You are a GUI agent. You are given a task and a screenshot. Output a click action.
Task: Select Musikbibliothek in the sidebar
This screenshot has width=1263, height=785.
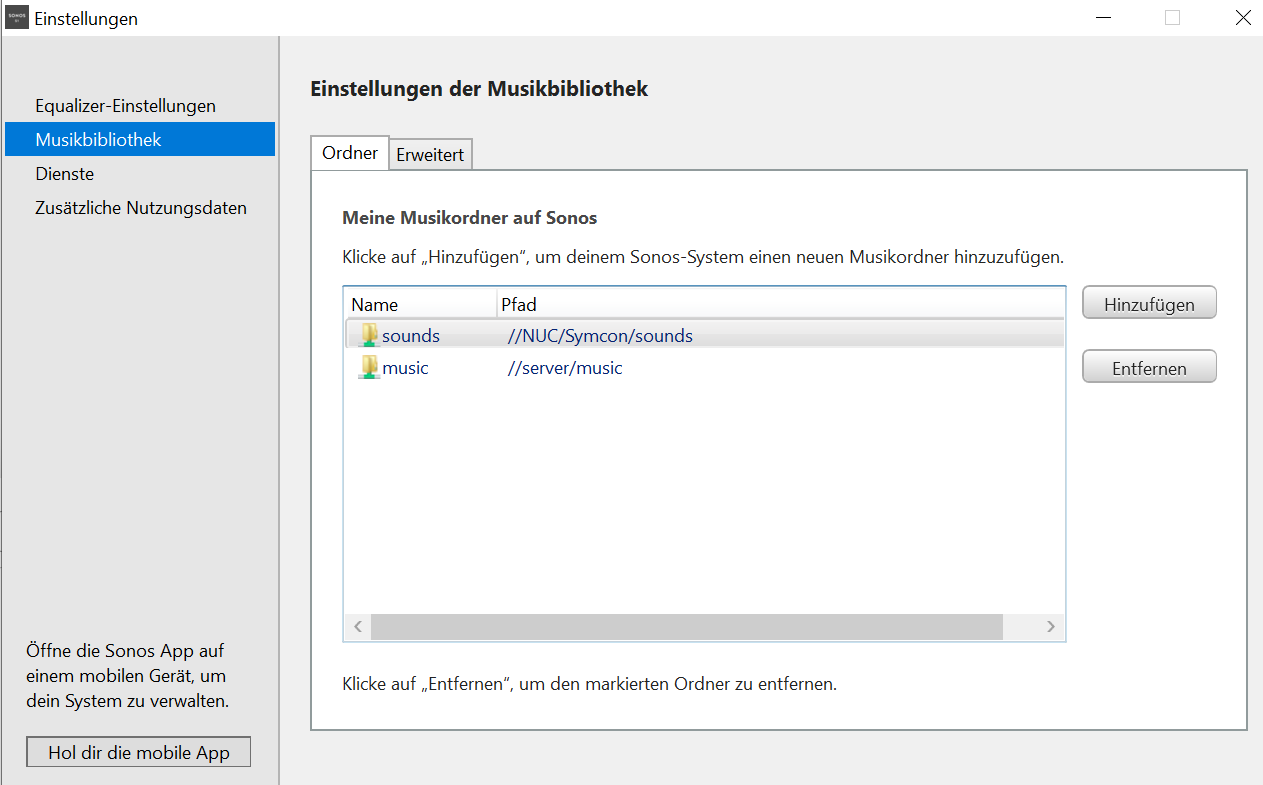(x=98, y=140)
